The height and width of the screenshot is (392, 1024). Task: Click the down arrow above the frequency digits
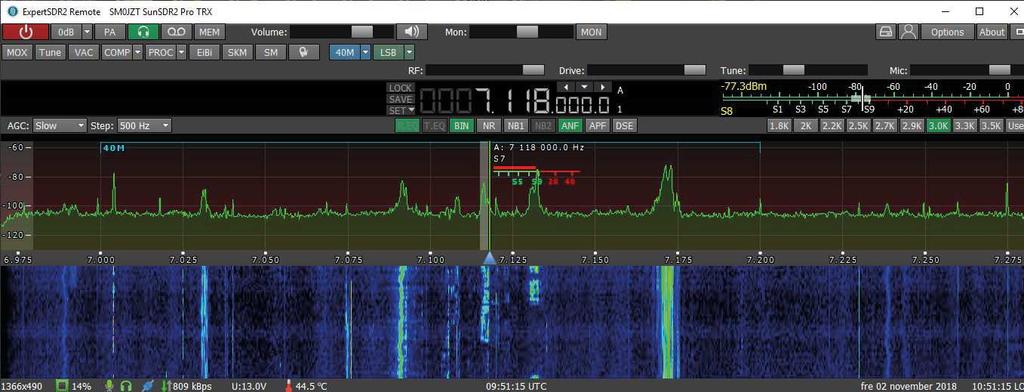click(584, 87)
